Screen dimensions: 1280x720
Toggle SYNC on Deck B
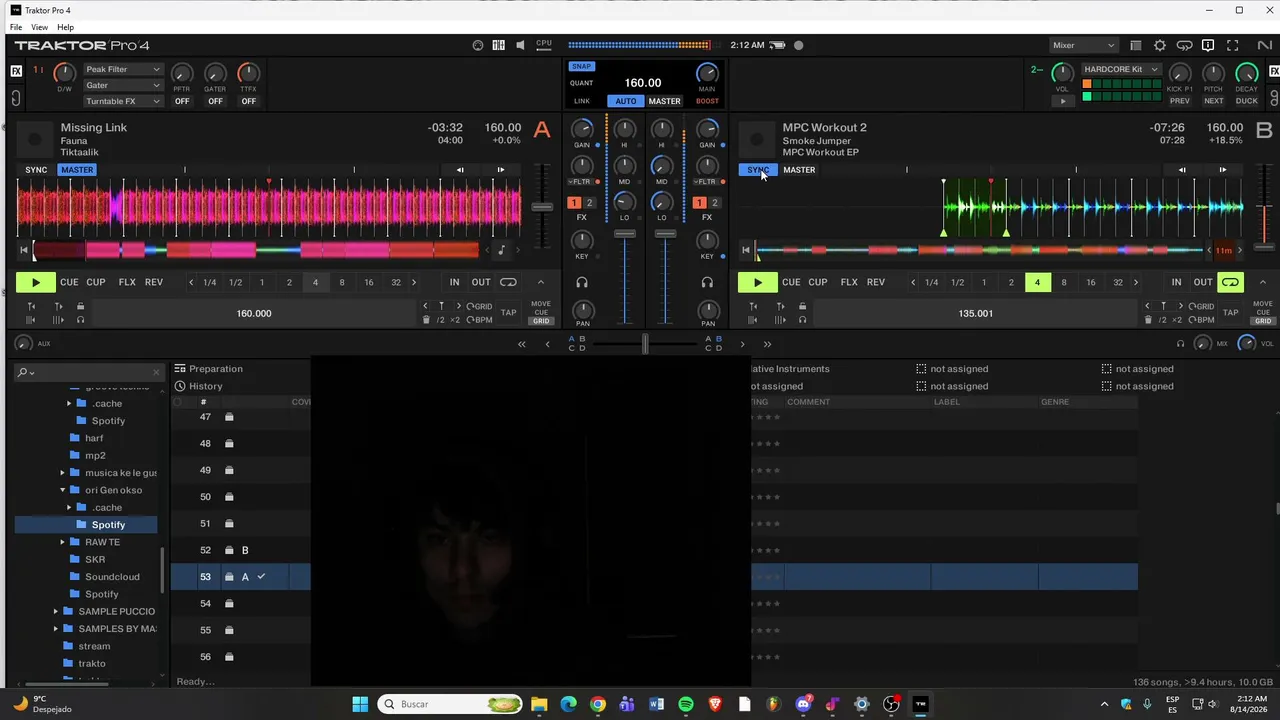point(757,170)
